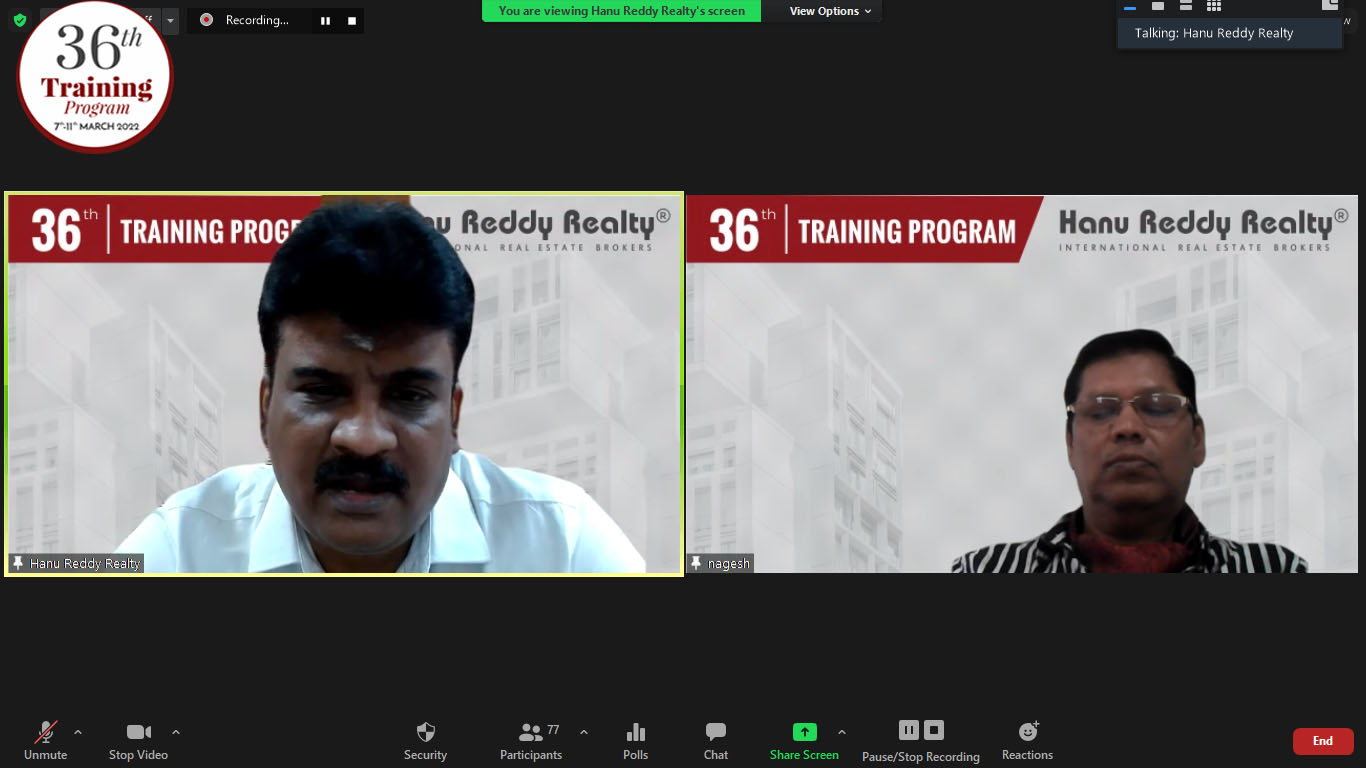This screenshot has height=768, width=1366.
Task: Switch to stacked two-panel view icon
Action: click(1186, 7)
